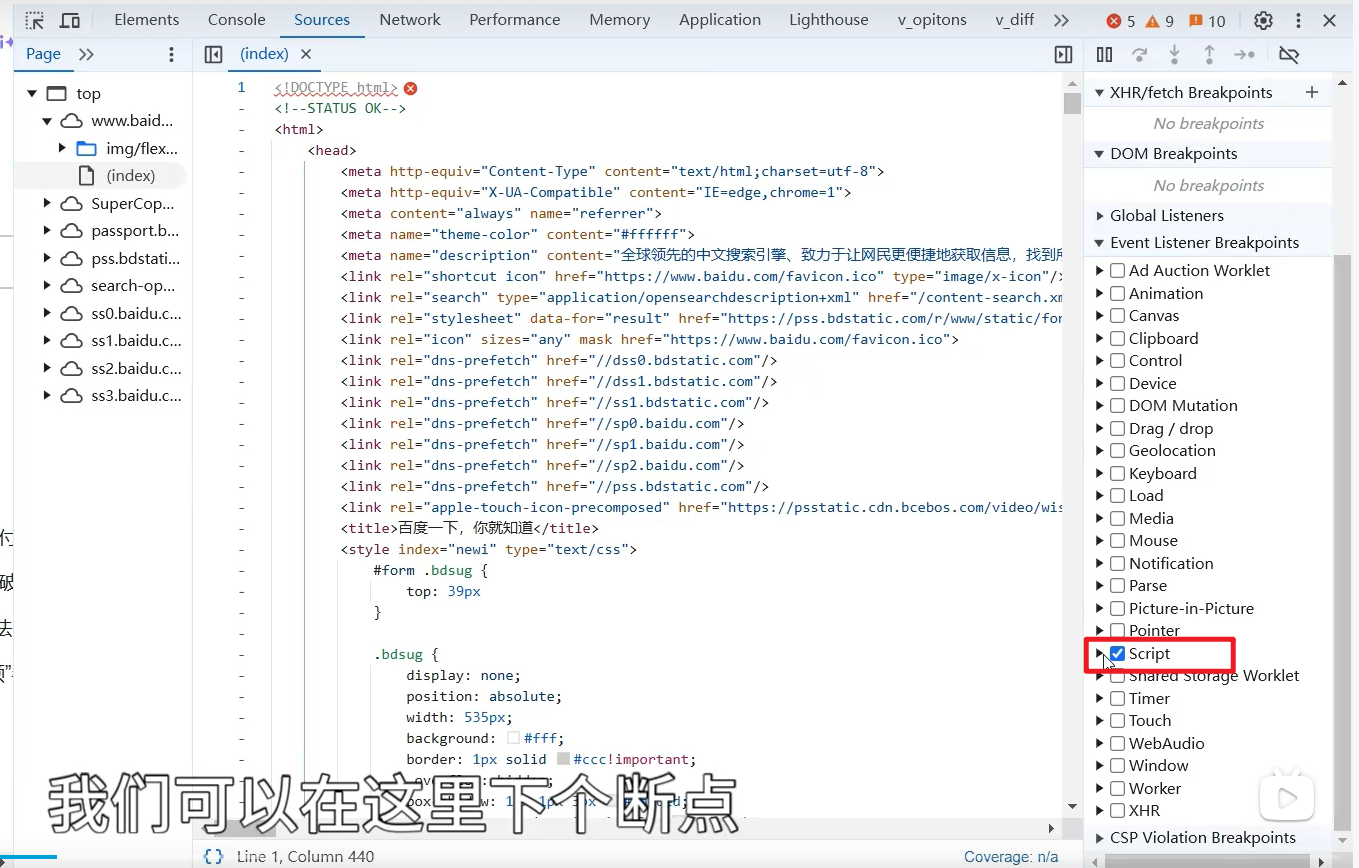This screenshot has height=868, width=1359.
Task: Expand the passport.b... domain tree node
Action: (47, 231)
